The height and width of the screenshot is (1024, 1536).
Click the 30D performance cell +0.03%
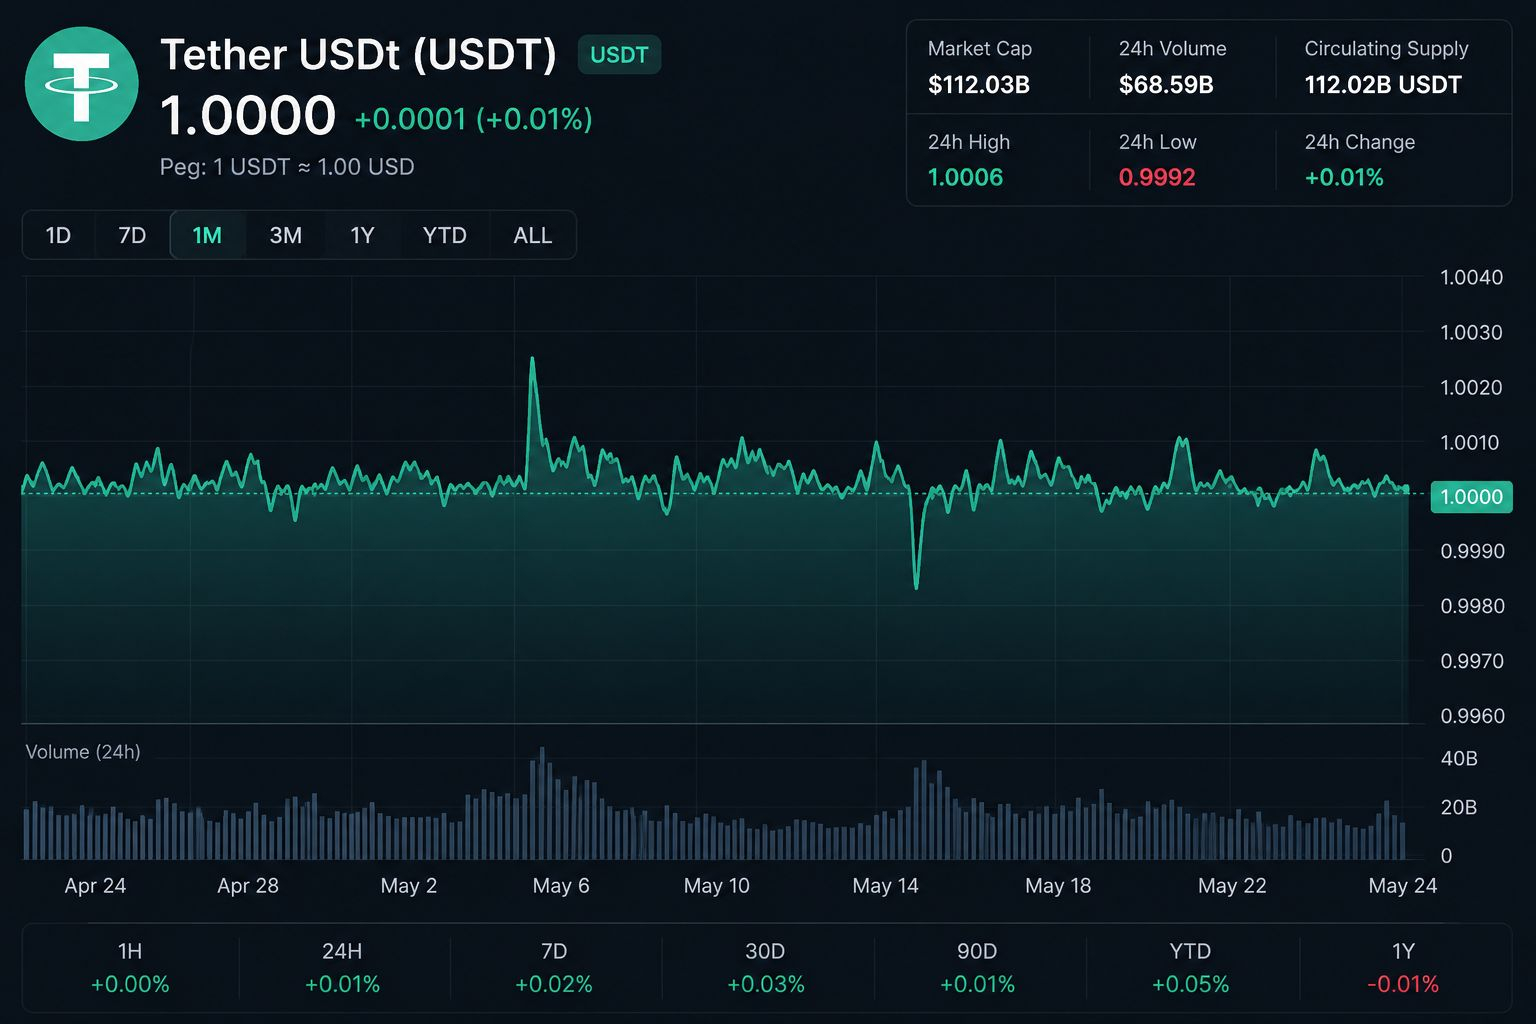(x=766, y=968)
